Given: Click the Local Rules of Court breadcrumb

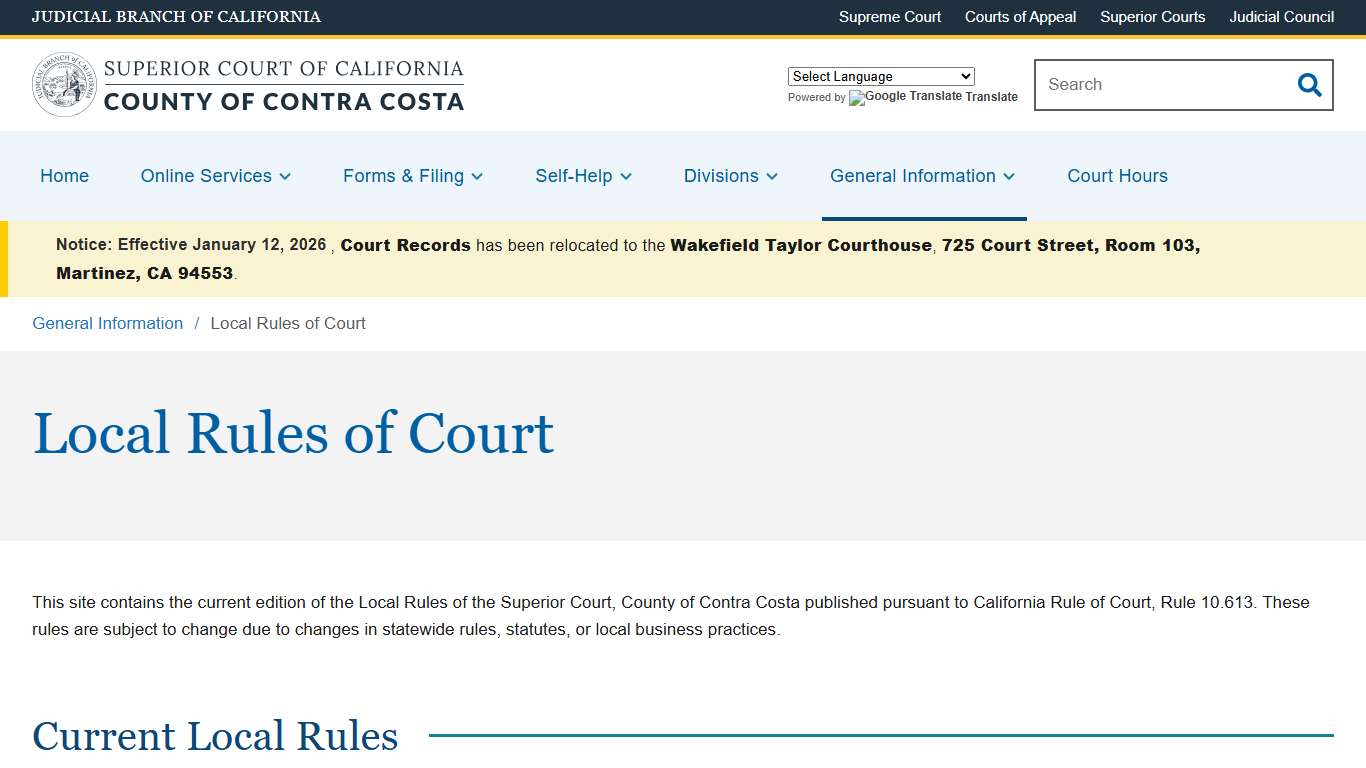Looking at the screenshot, I should click(x=288, y=323).
